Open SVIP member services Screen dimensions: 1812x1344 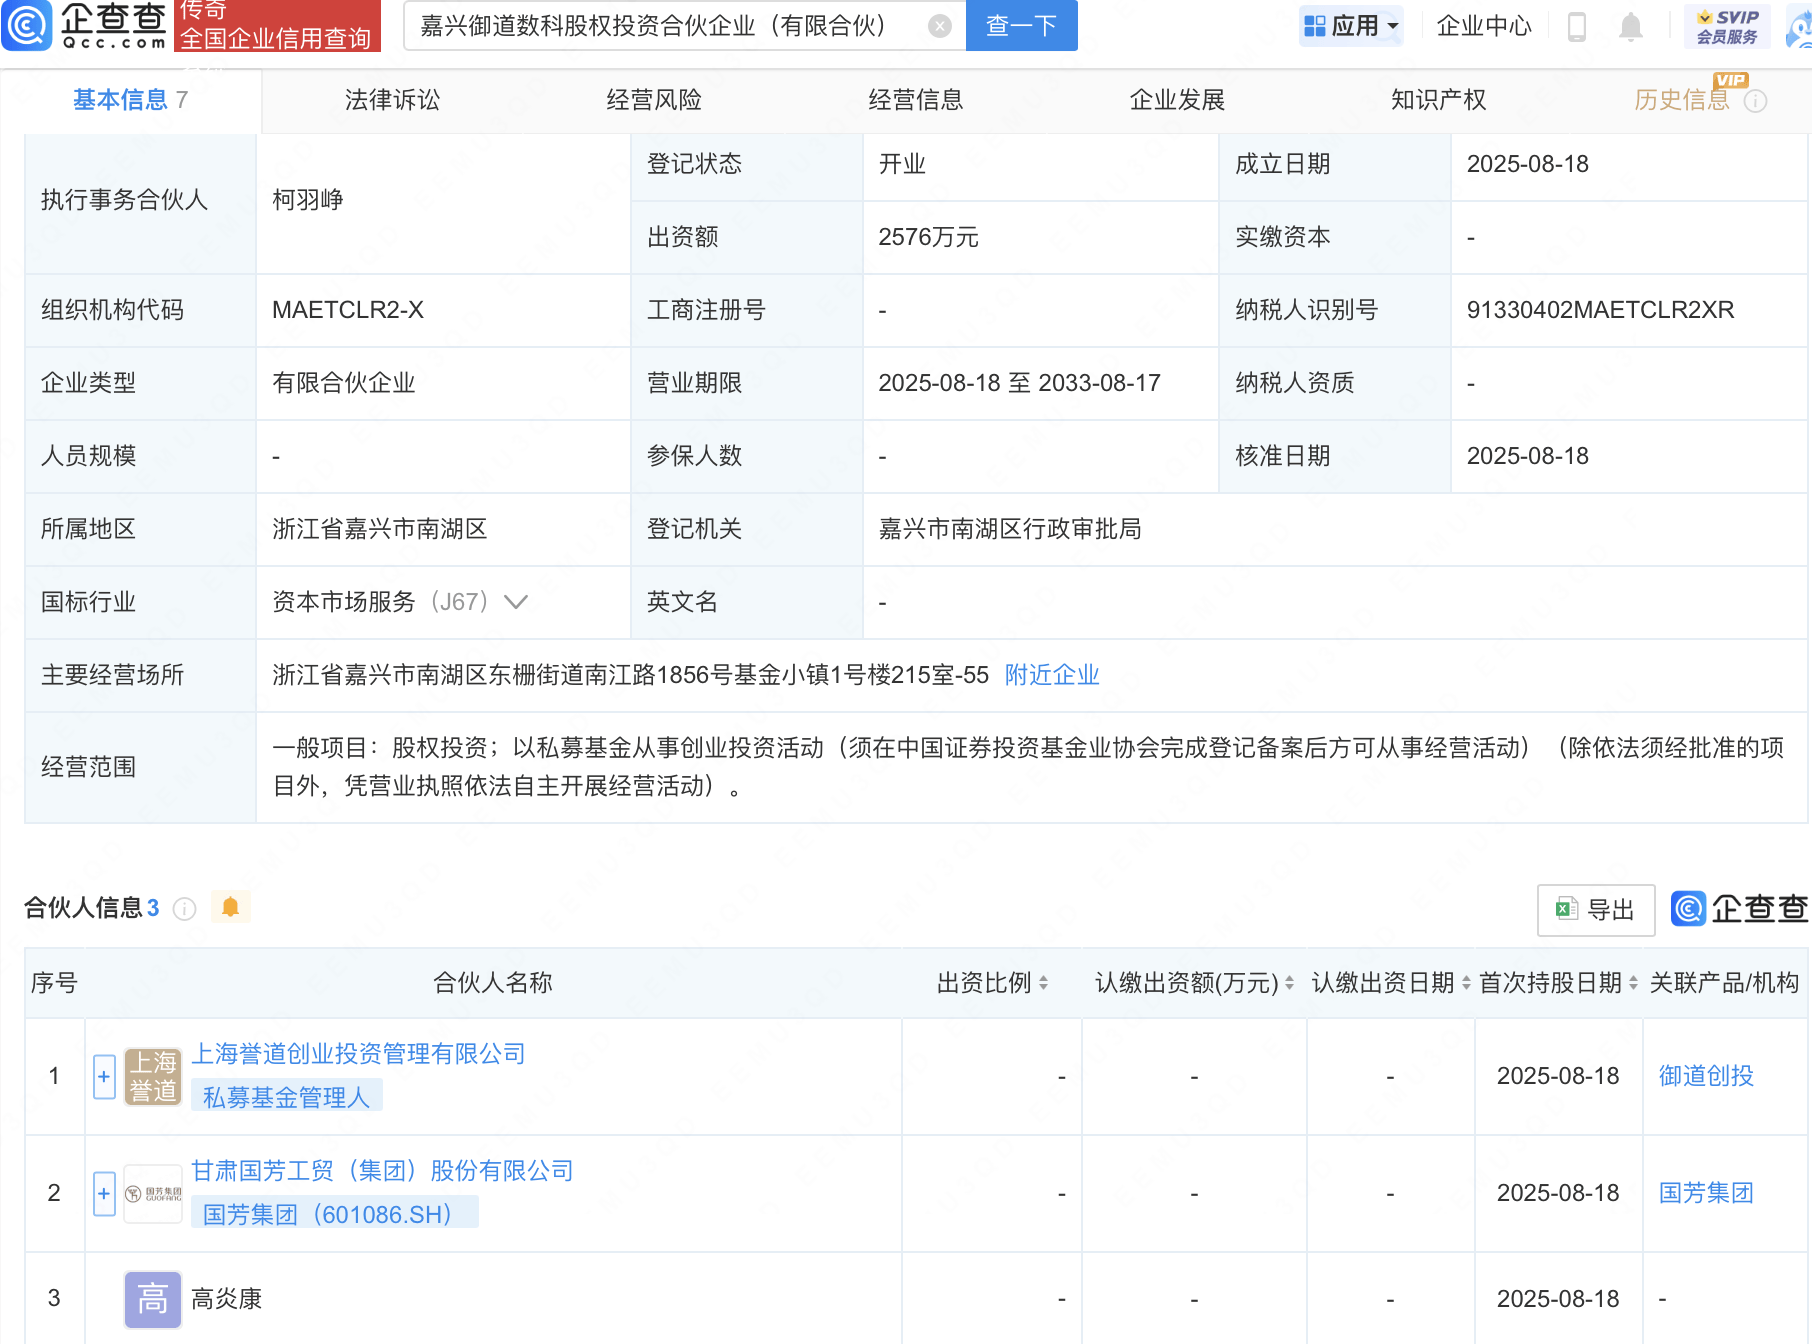pyautogui.click(x=1727, y=26)
